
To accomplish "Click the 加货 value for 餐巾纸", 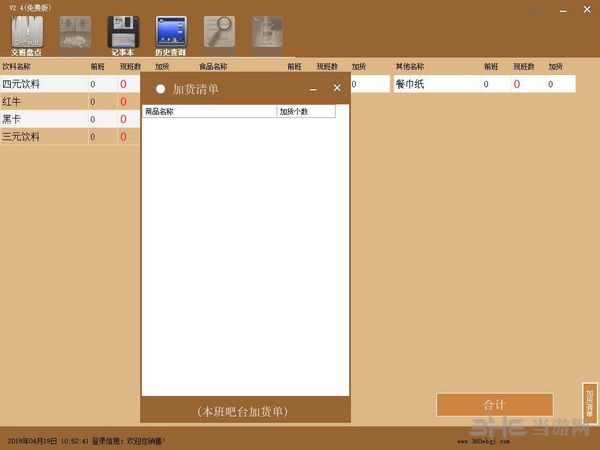I will [550, 85].
